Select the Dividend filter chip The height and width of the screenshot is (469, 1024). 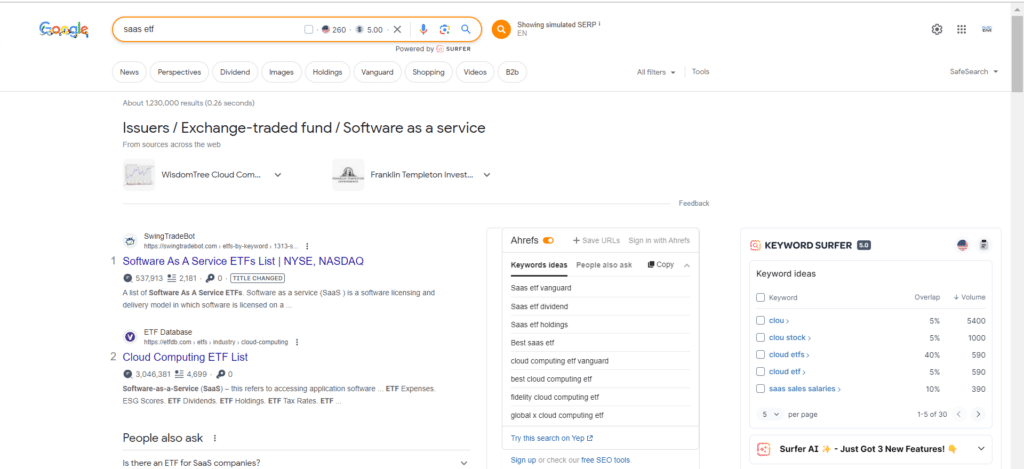click(235, 73)
